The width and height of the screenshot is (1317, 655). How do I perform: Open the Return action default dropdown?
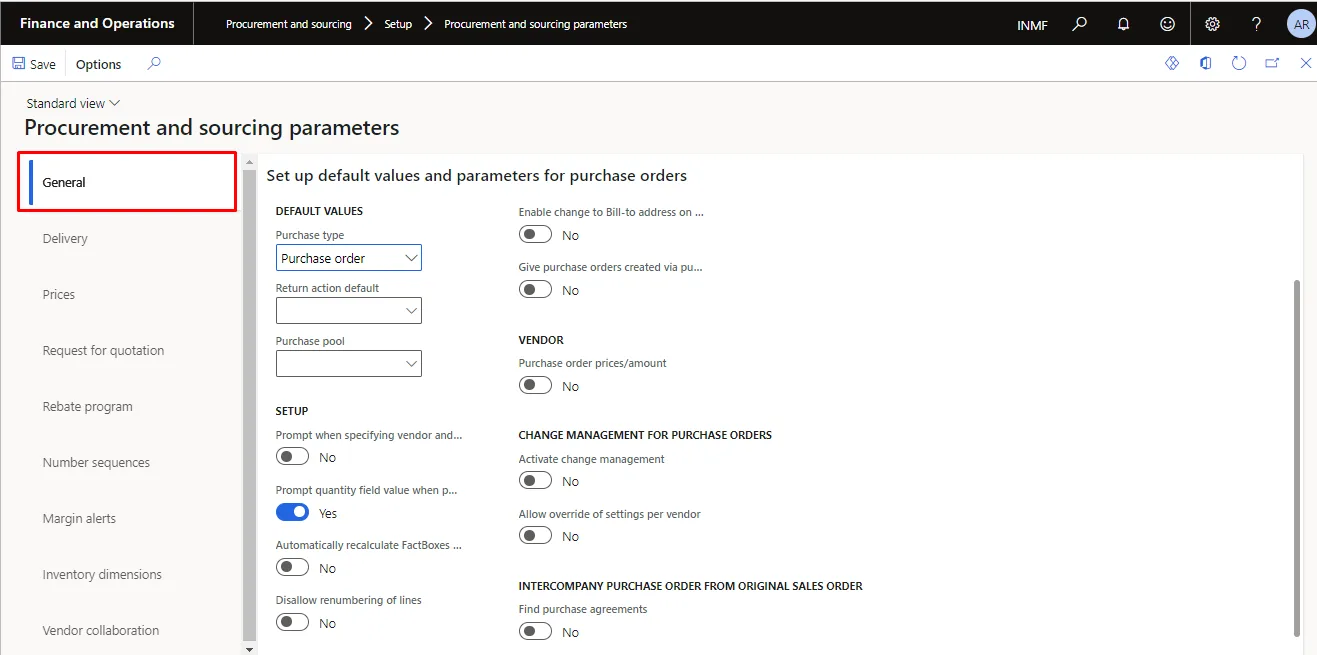pos(349,311)
